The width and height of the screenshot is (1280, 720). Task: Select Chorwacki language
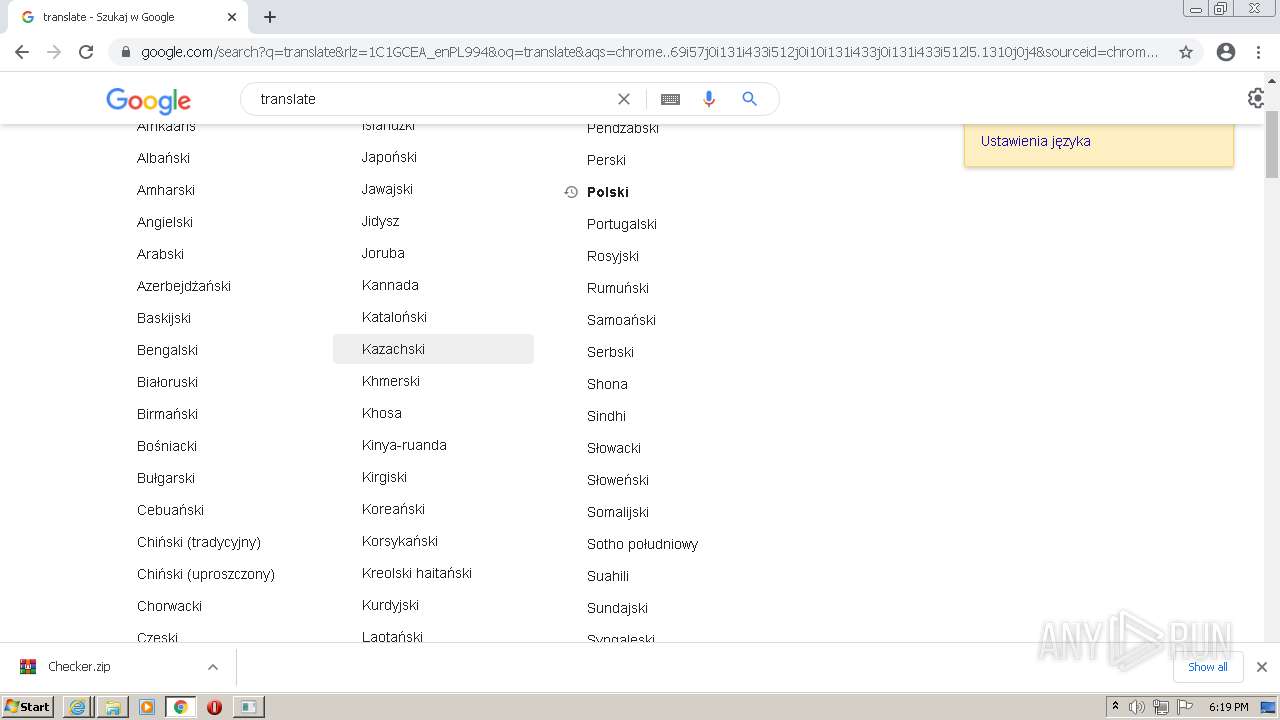[x=169, y=606]
